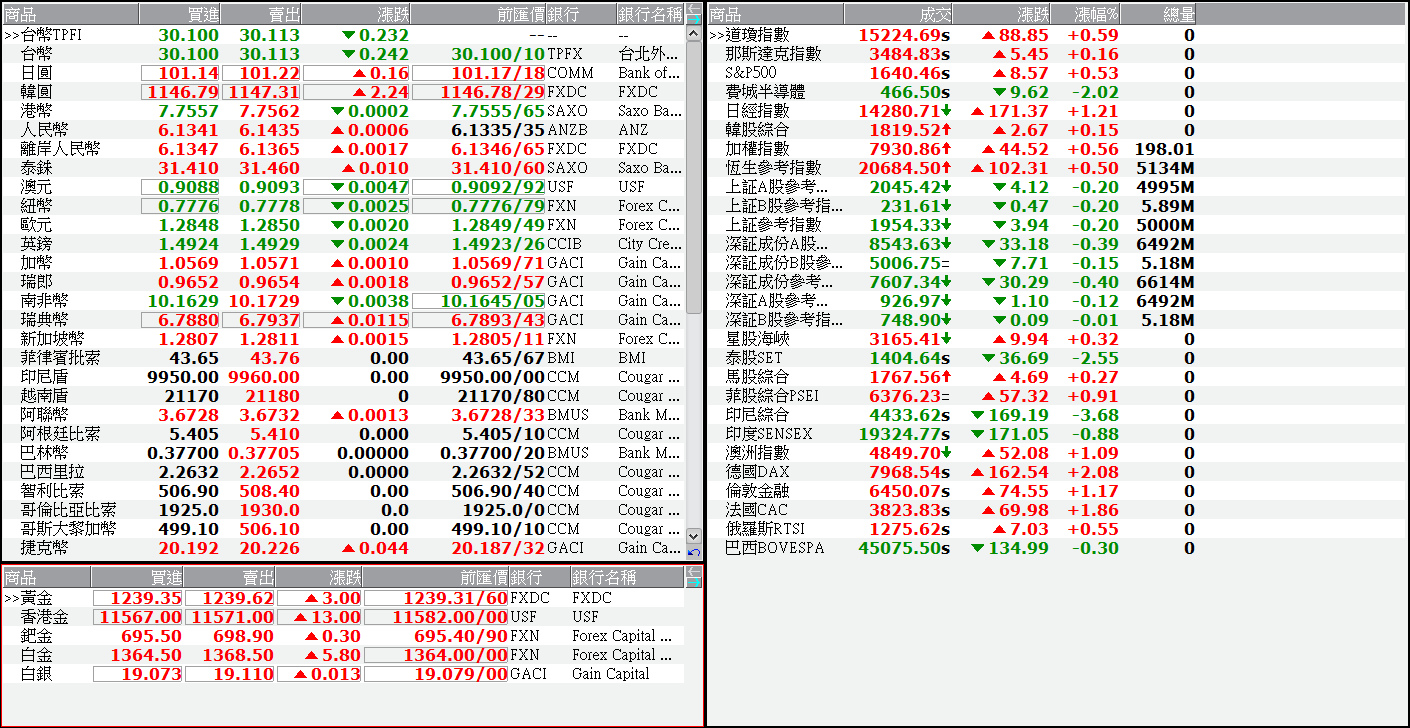The image size is (1410, 728).
Task: Select the 黃金 gold row
Action: tap(343, 598)
